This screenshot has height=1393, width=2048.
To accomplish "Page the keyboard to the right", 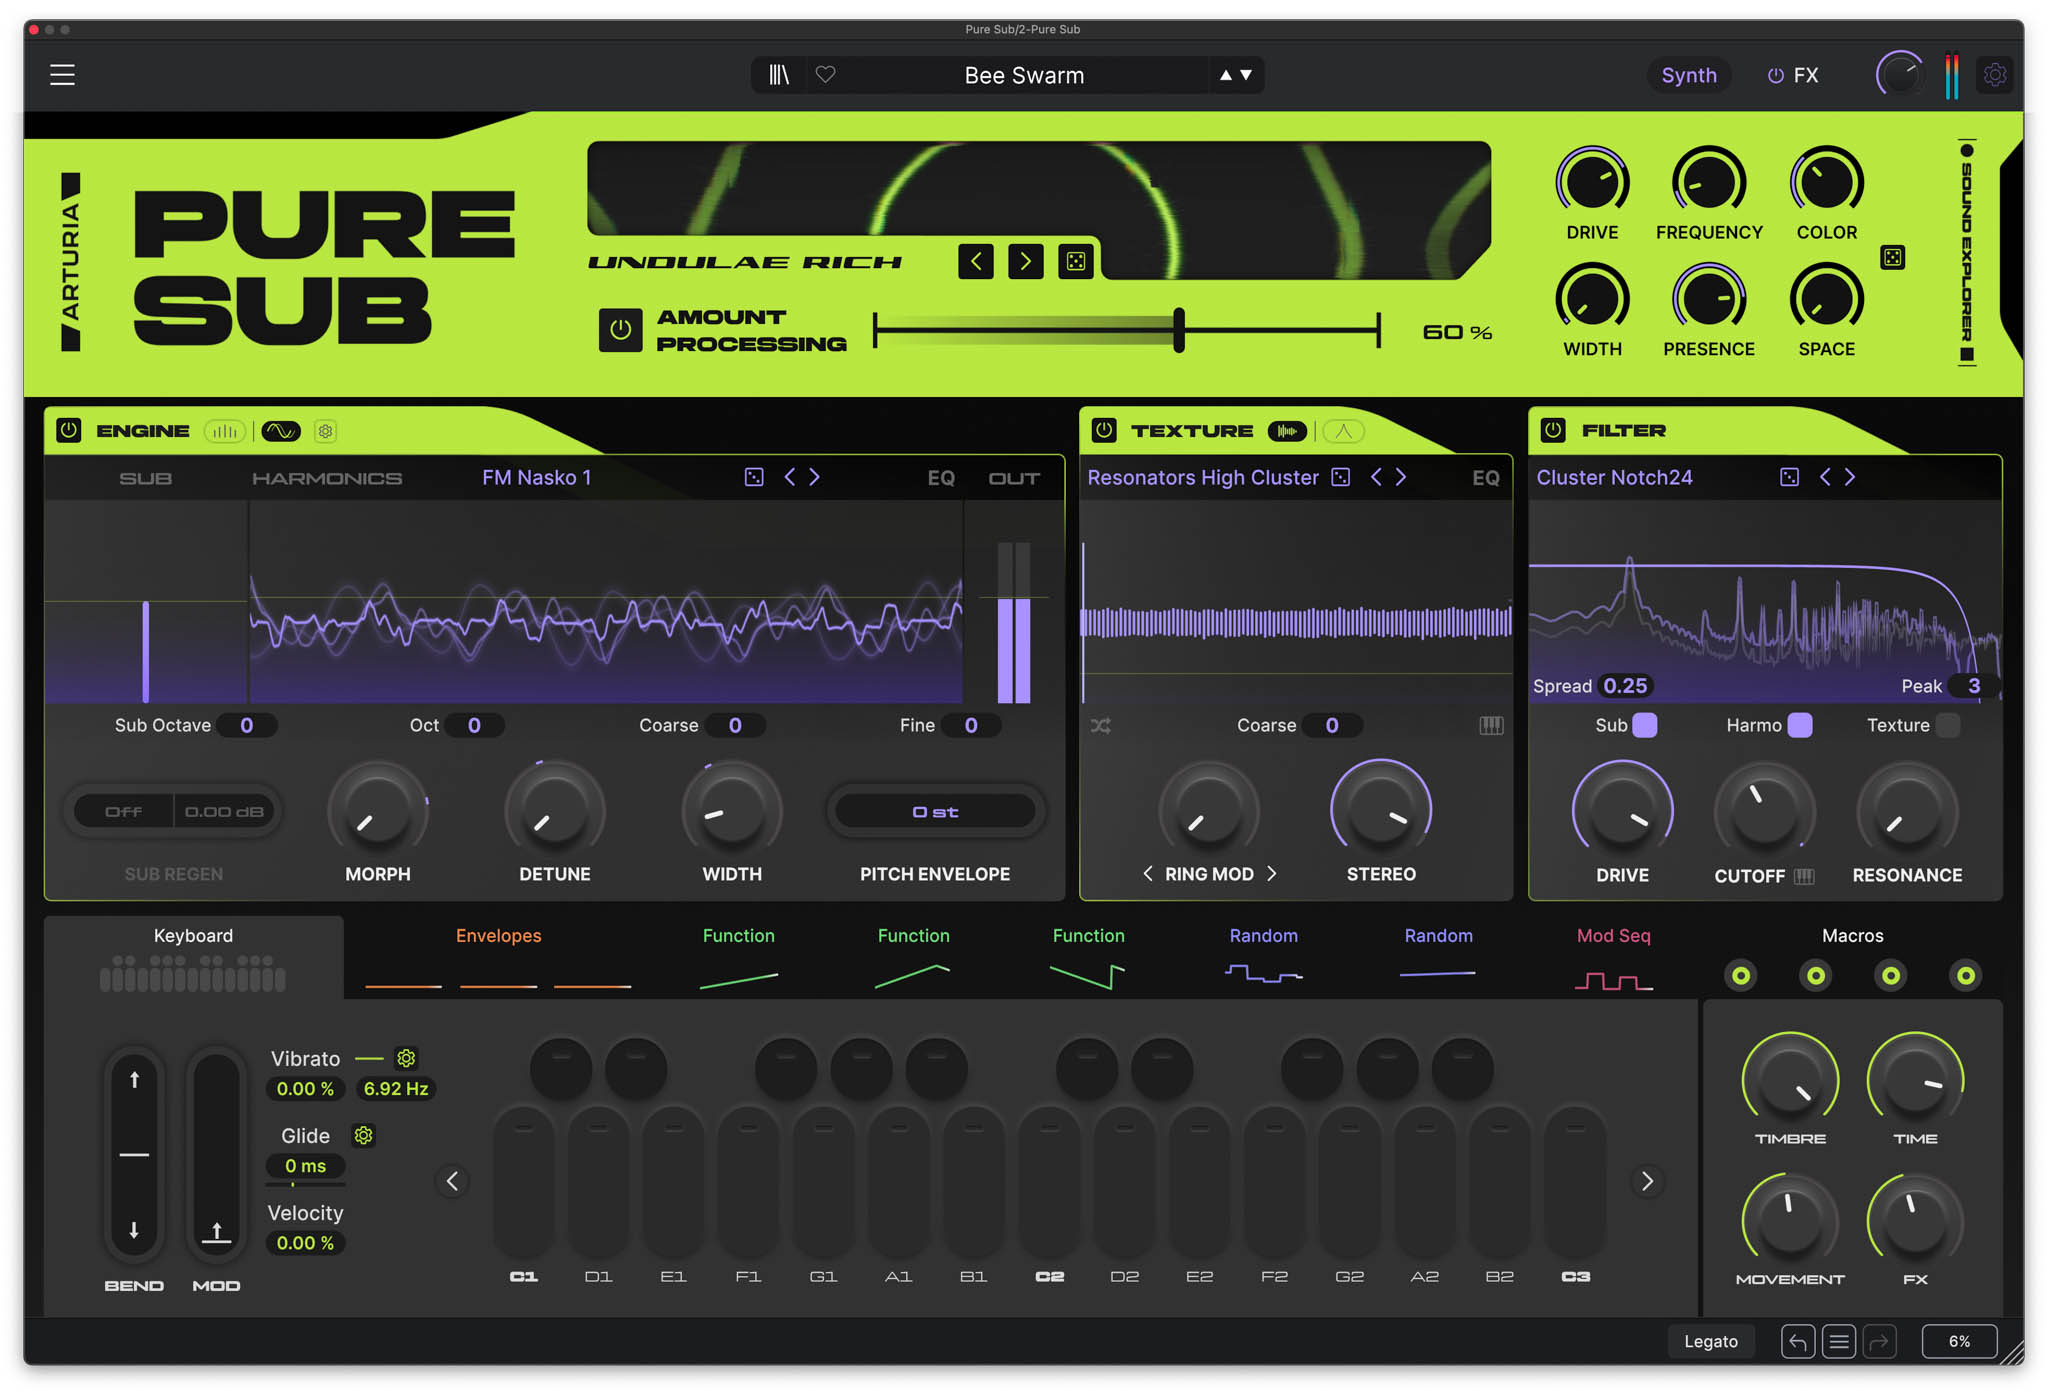I will pyautogui.click(x=1647, y=1181).
